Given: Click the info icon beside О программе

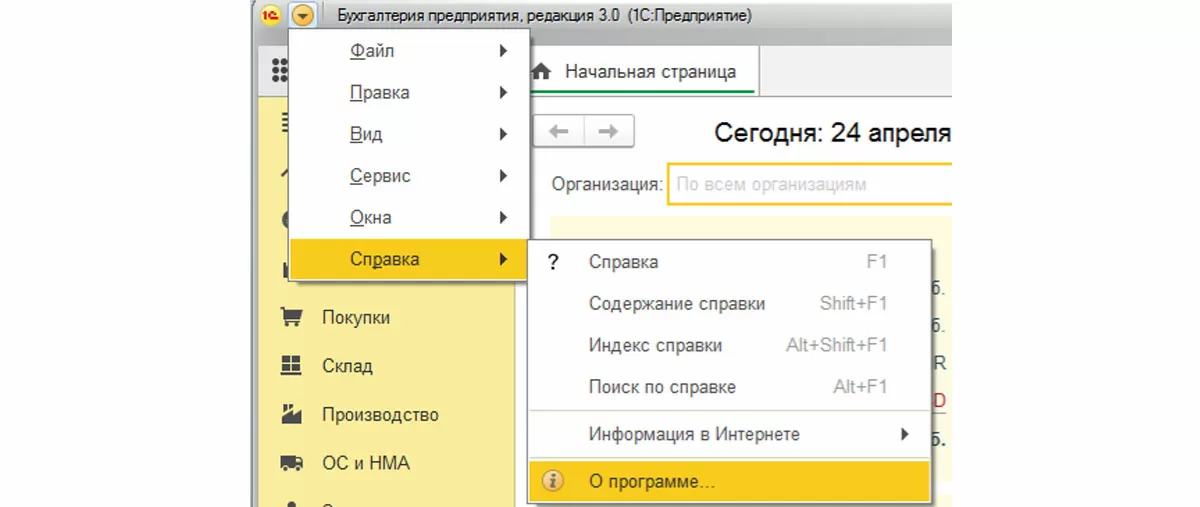Looking at the screenshot, I should [552, 481].
